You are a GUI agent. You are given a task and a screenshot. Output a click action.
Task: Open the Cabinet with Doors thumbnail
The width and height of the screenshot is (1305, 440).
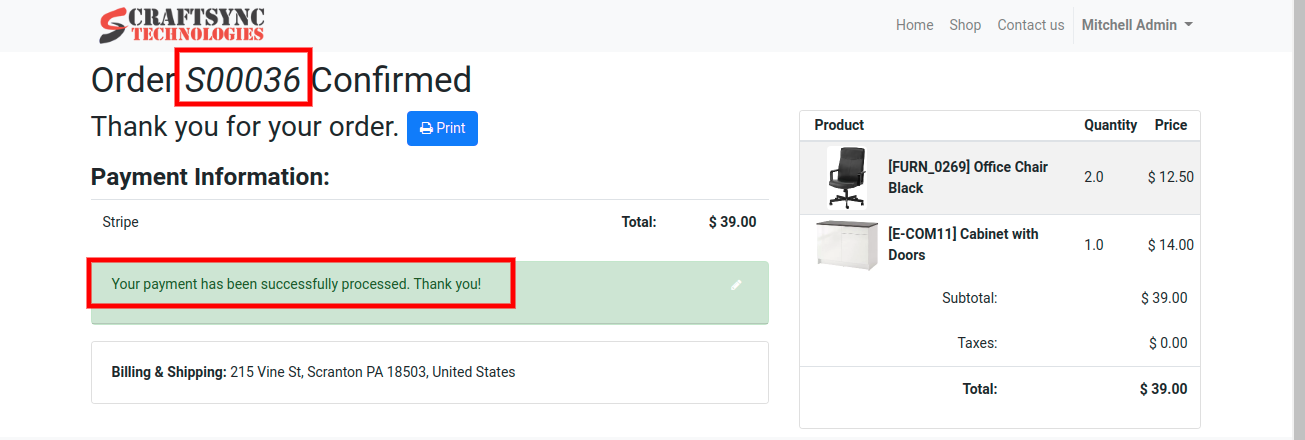coord(846,244)
